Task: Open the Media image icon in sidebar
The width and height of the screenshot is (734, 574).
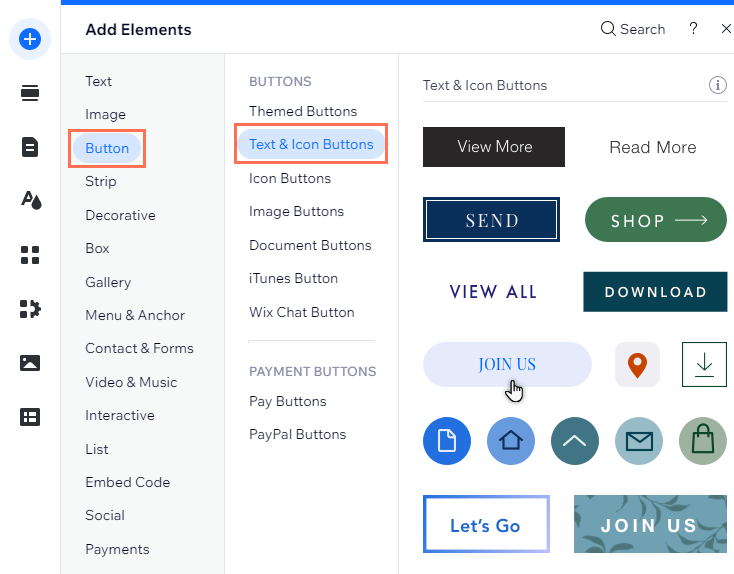Action: pos(30,362)
